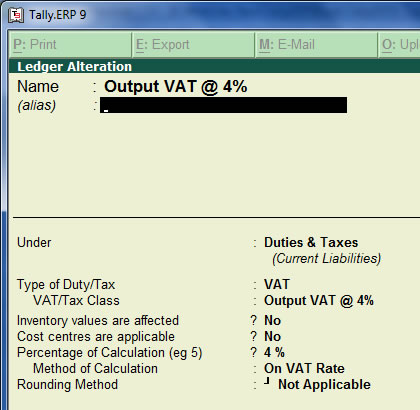Change Method of Calculation On VAT Rate

[x=304, y=368]
